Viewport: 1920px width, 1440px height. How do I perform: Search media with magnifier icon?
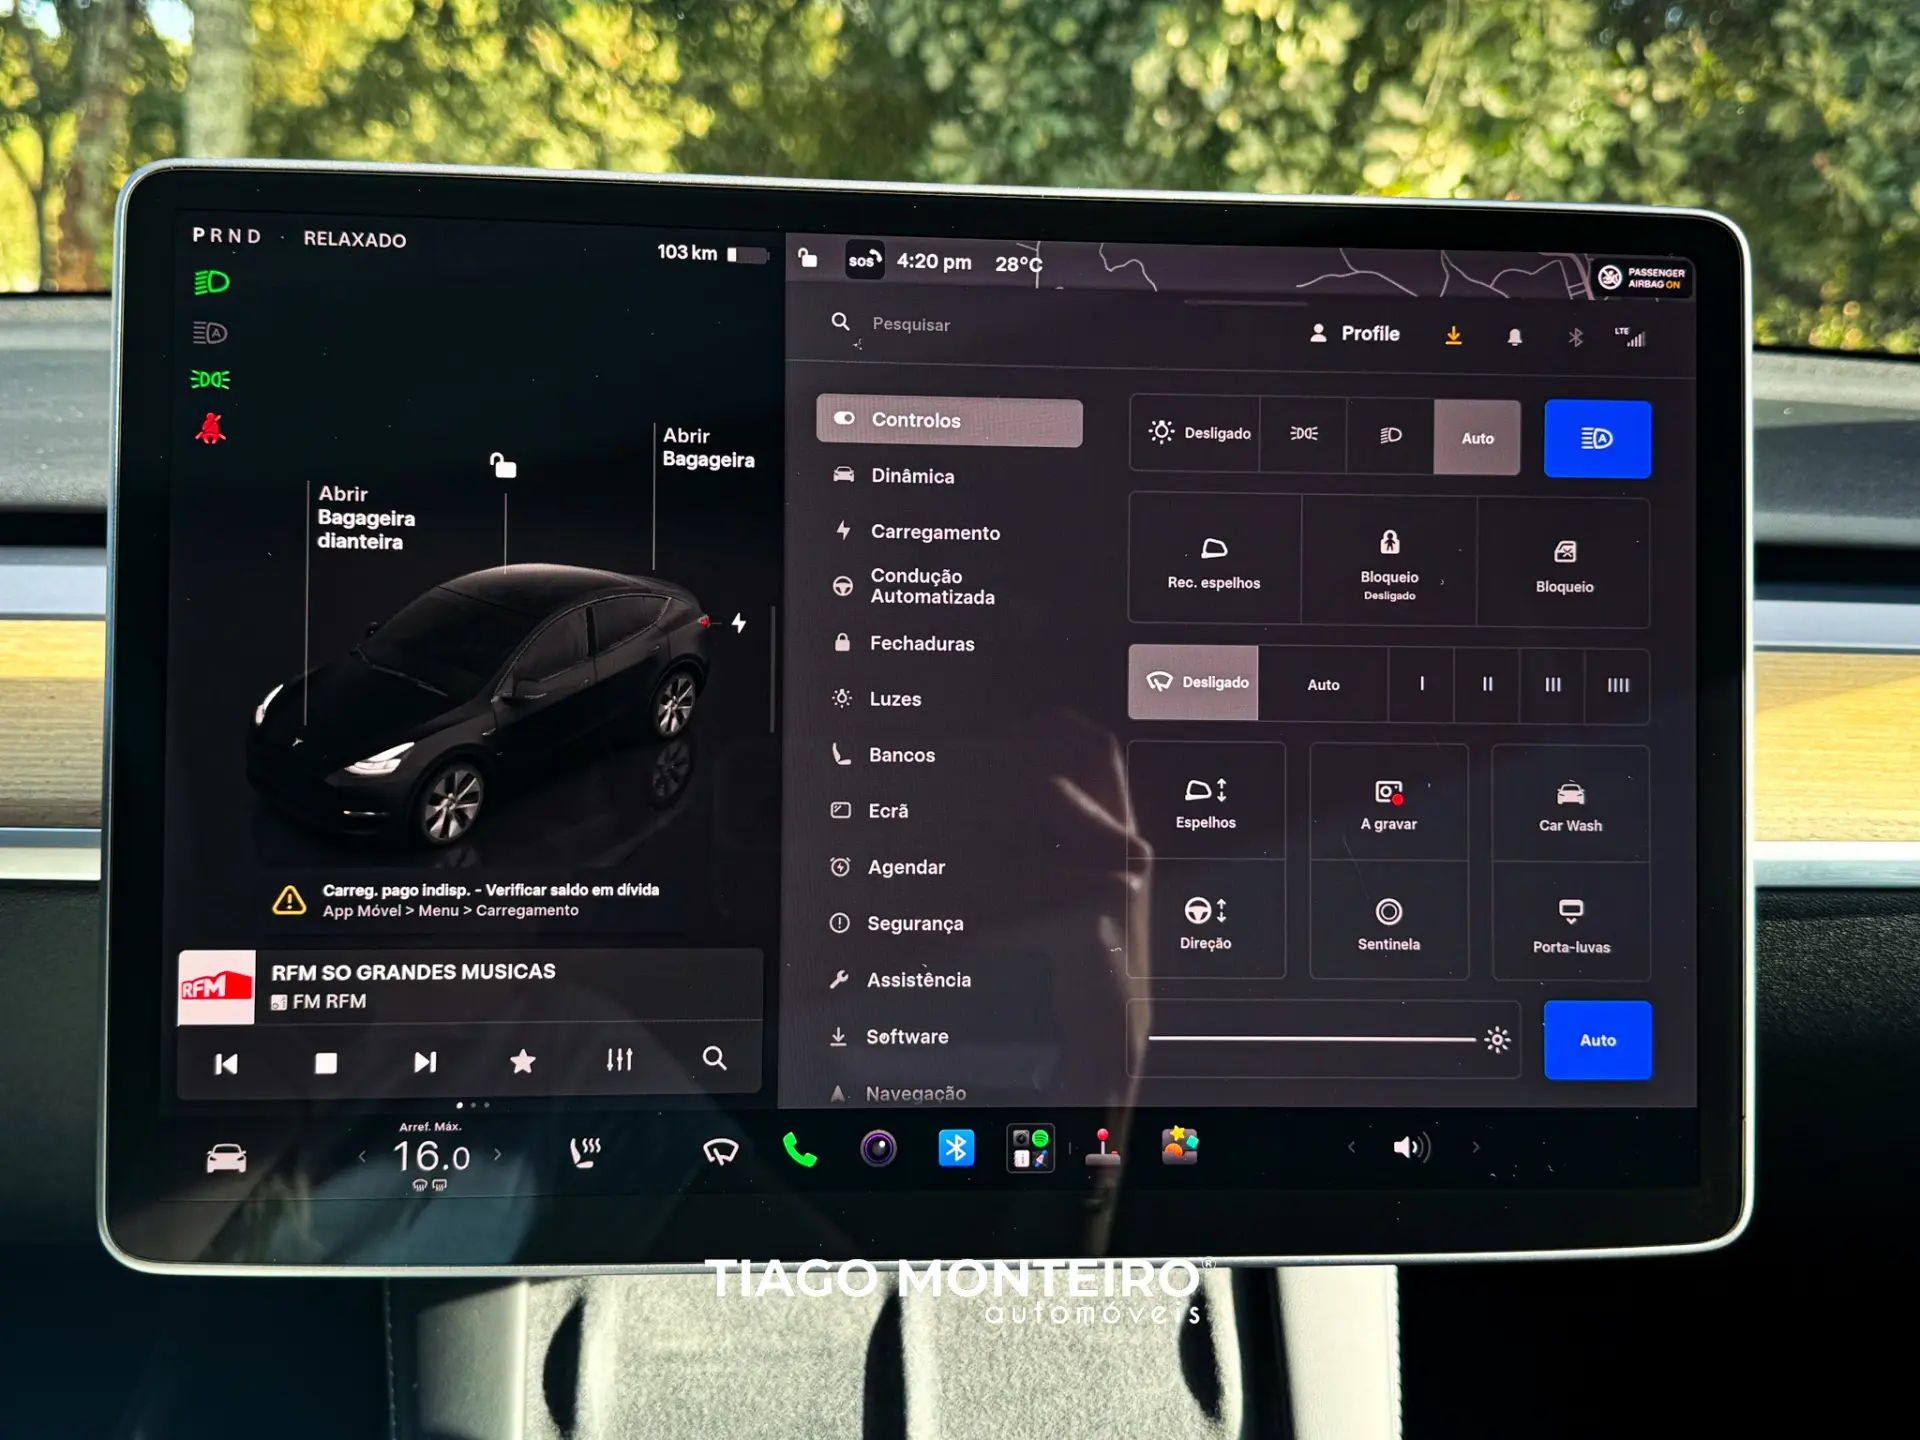pyautogui.click(x=714, y=1058)
